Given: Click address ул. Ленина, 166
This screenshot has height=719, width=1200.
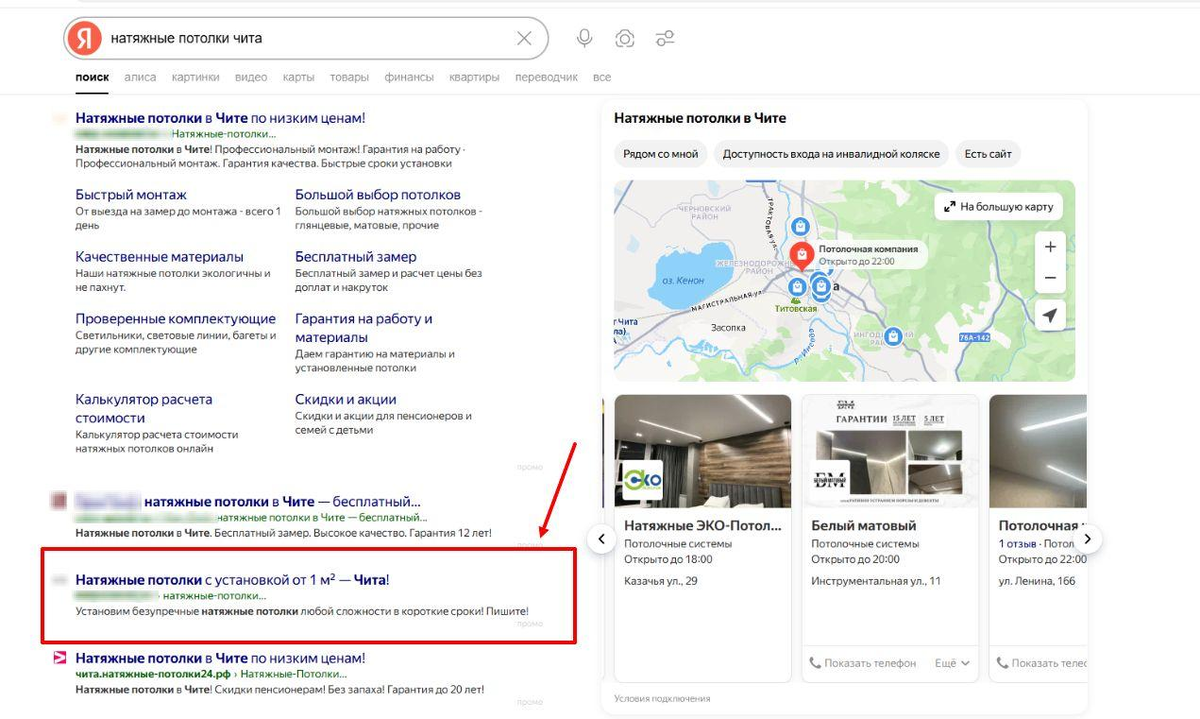Looking at the screenshot, I should point(1037,580).
